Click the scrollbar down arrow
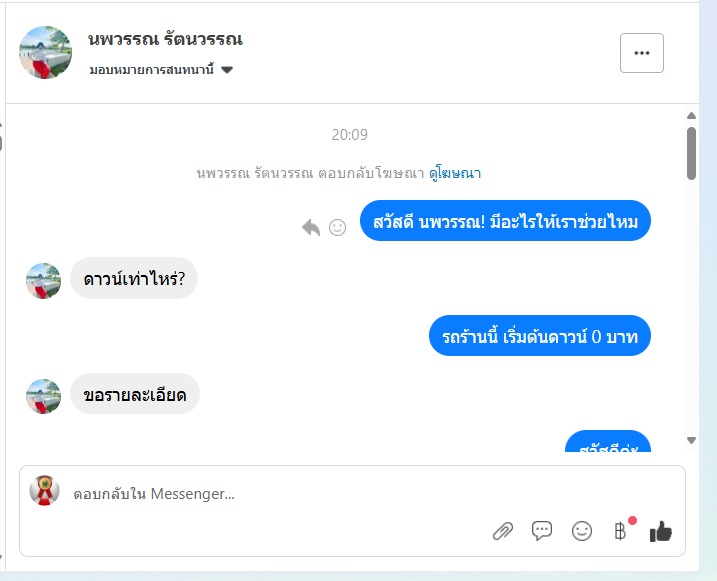The width and height of the screenshot is (717, 581). (x=691, y=440)
